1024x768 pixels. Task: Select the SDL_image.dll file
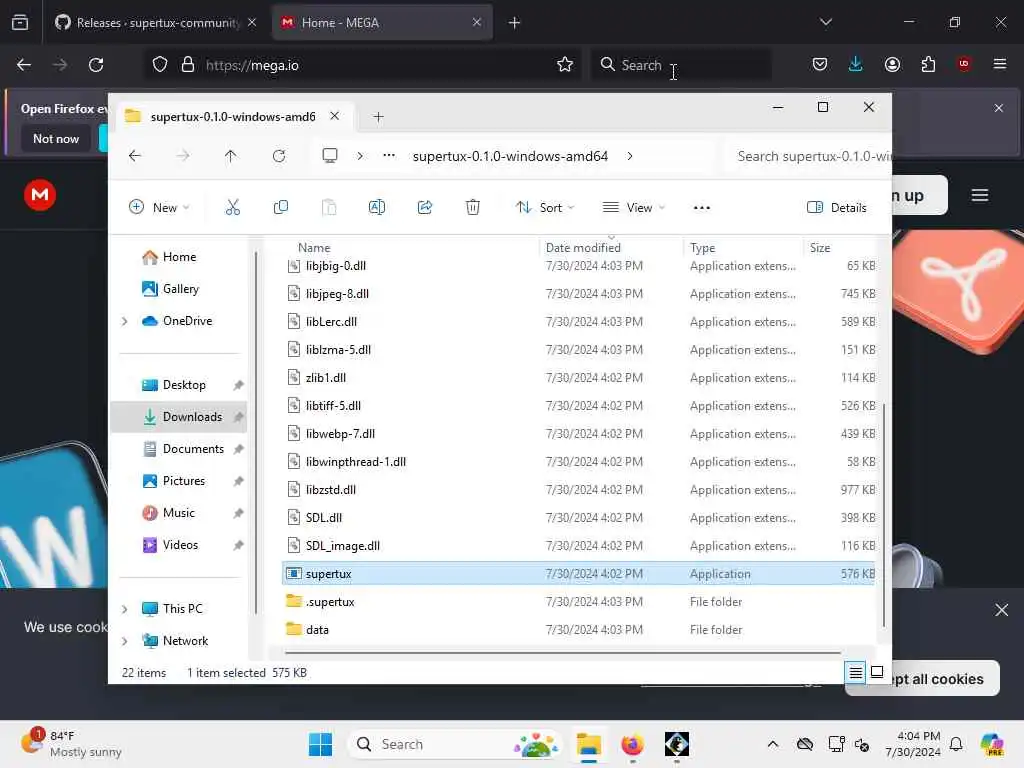point(578,545)
